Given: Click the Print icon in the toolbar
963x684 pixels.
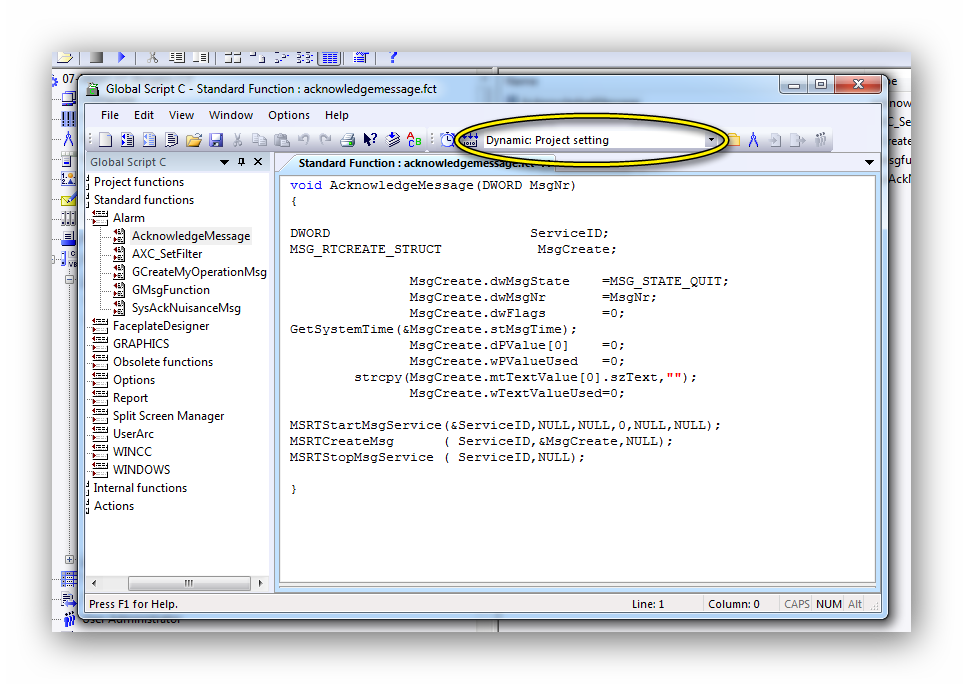Looking at the screenshot, I should click(x=349, y=137).
